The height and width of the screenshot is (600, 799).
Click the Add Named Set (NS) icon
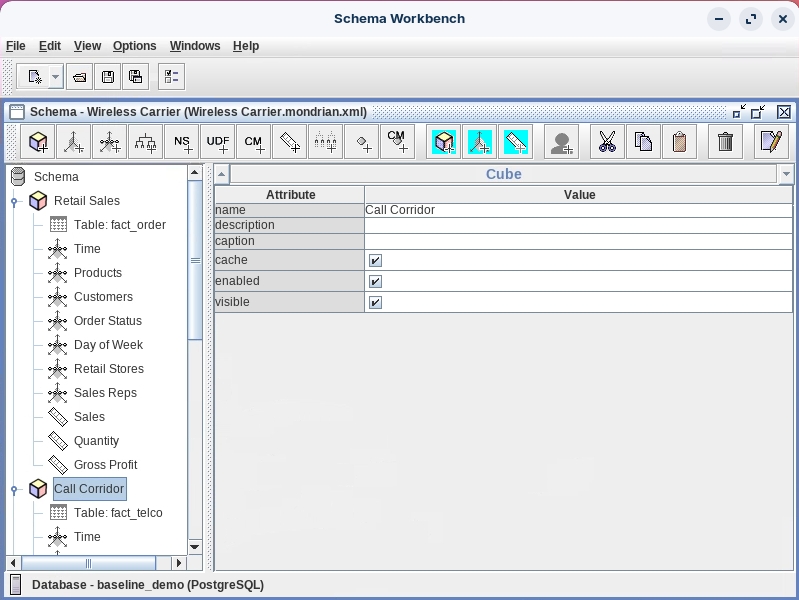pos(182,142)
